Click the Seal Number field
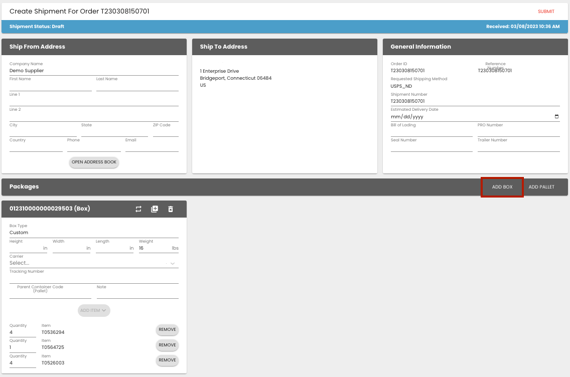Screen dimensions: 570x377 click(x=431, y=147)
